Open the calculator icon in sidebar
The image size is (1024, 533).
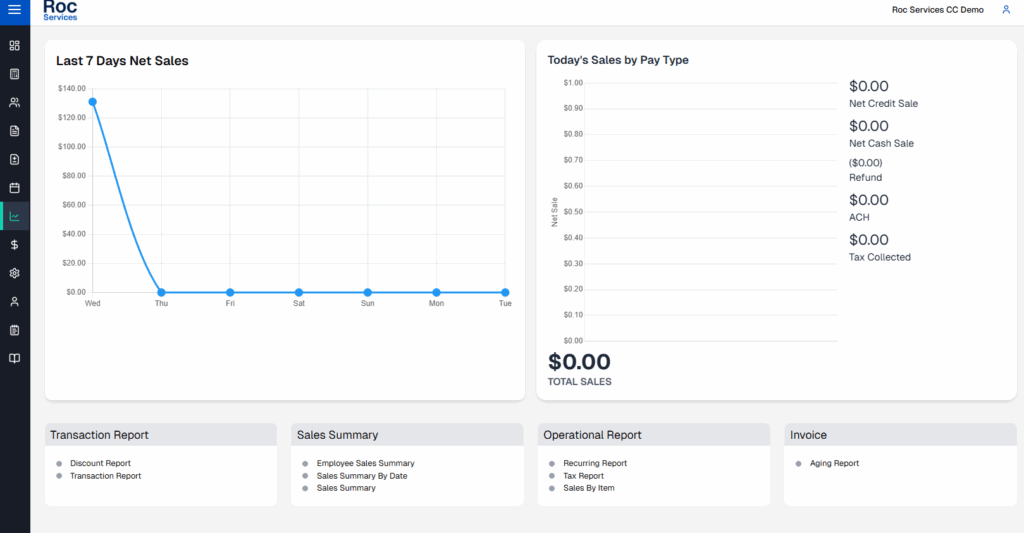click(x=14, y=74)
